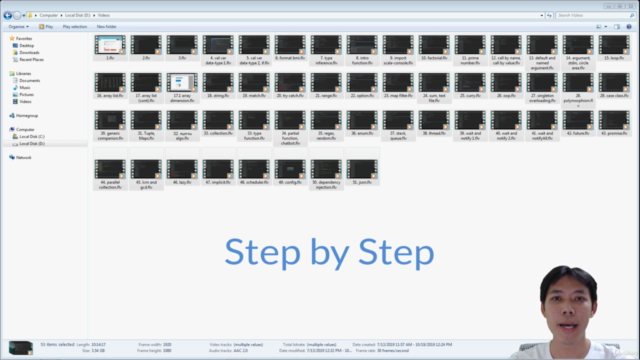This screenshot has height=360, width=640.
Task: Select 10. factorial.flv video
Action: pos(434,48)
